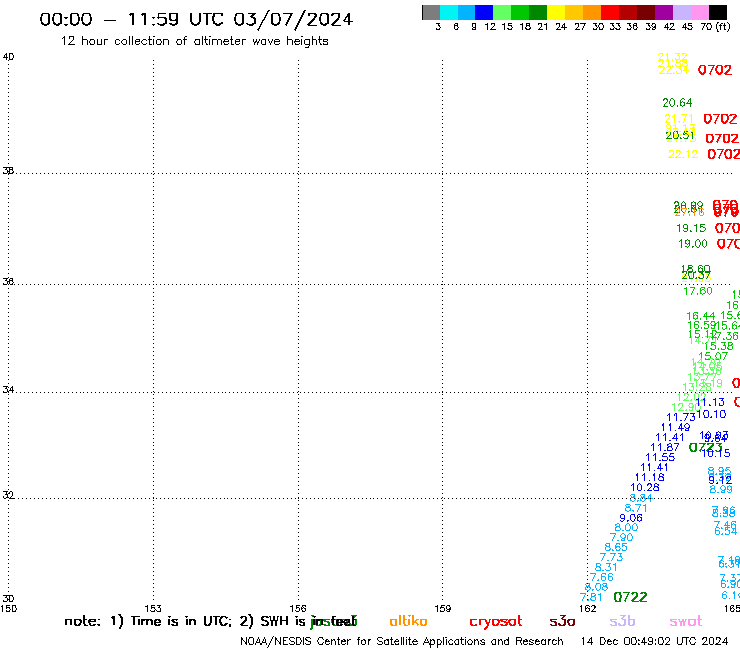Click the title '00:00 – 11:59 UTC 03/07/2024'
The image size is (740, 650).
[x=196, y=19]
